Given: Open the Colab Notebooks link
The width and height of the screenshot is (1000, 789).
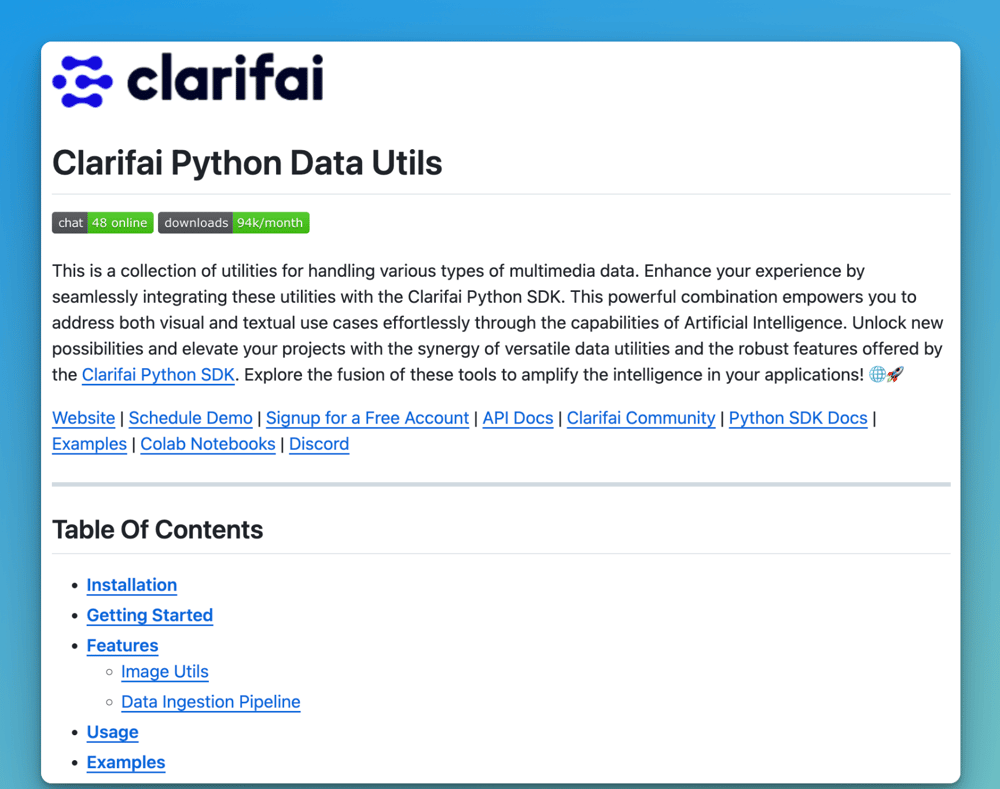Looking at the screenshot, I should [207, 444].
